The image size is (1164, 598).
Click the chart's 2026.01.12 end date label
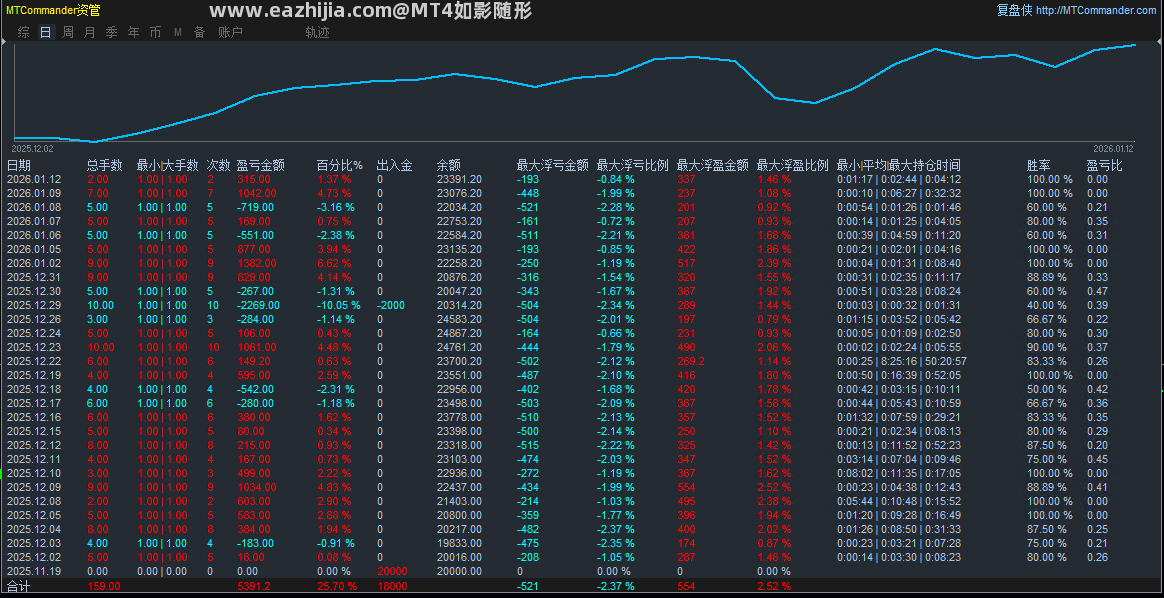[1114, 148]
